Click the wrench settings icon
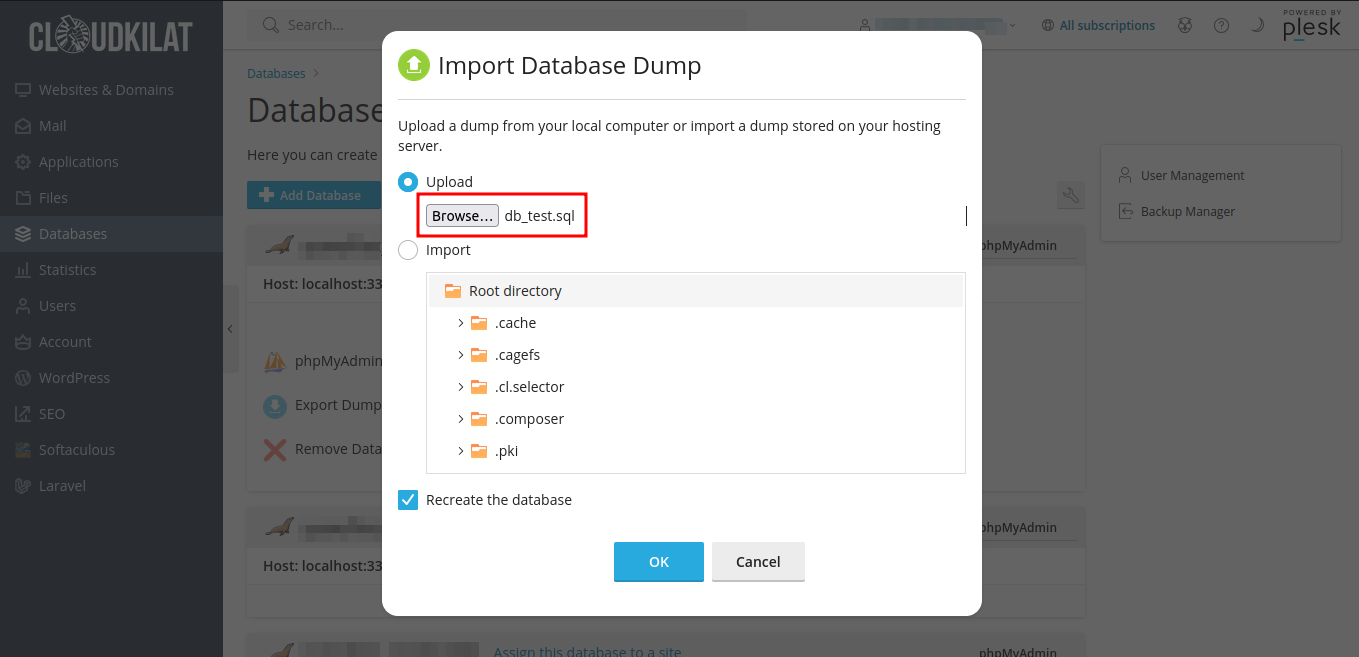The image size is (1359, 657). pos(1071,195)
